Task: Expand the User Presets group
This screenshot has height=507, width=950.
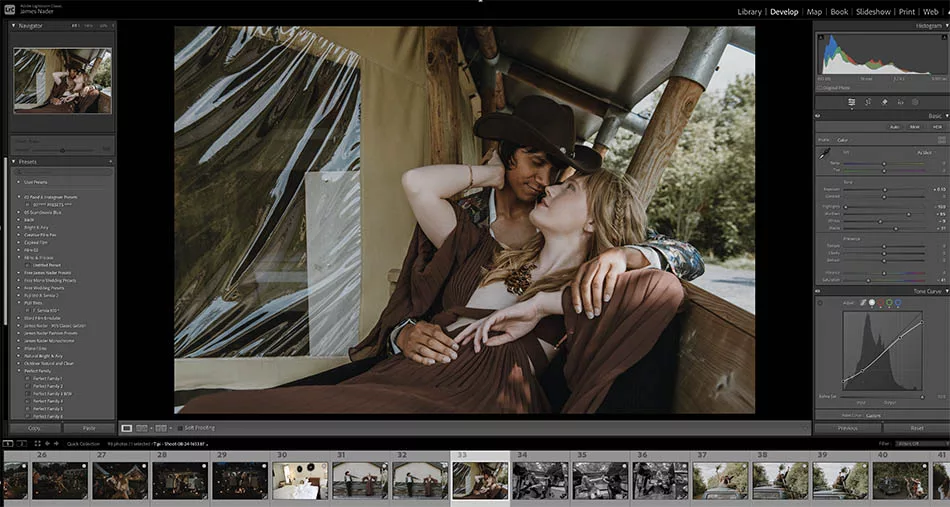Action: [x=19, y=182]
